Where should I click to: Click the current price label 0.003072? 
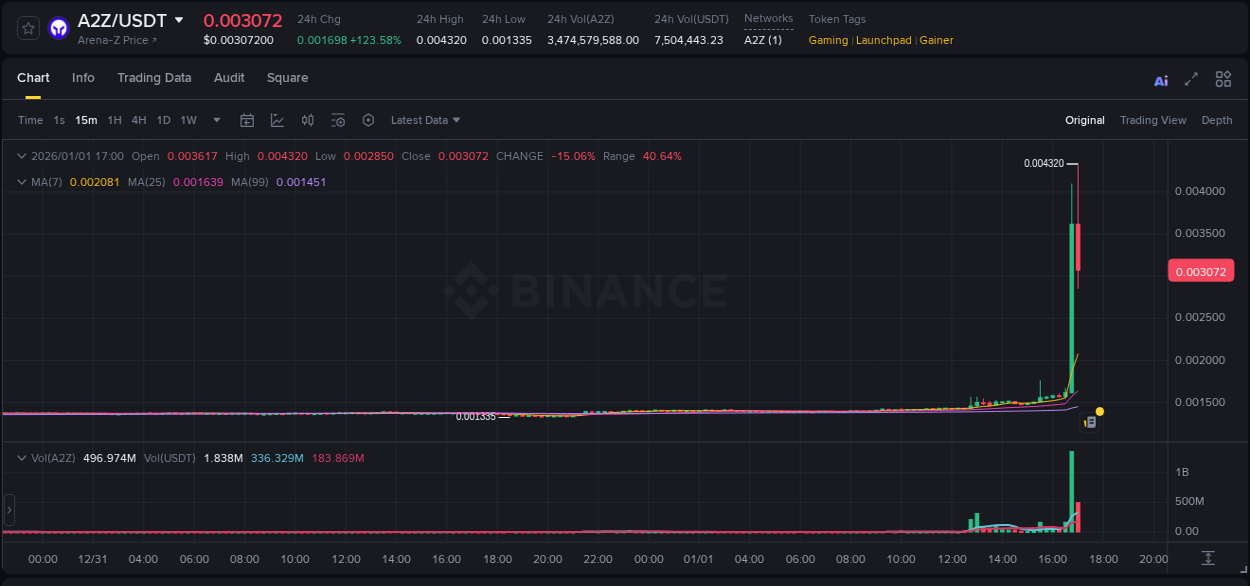coord(1200,270)
